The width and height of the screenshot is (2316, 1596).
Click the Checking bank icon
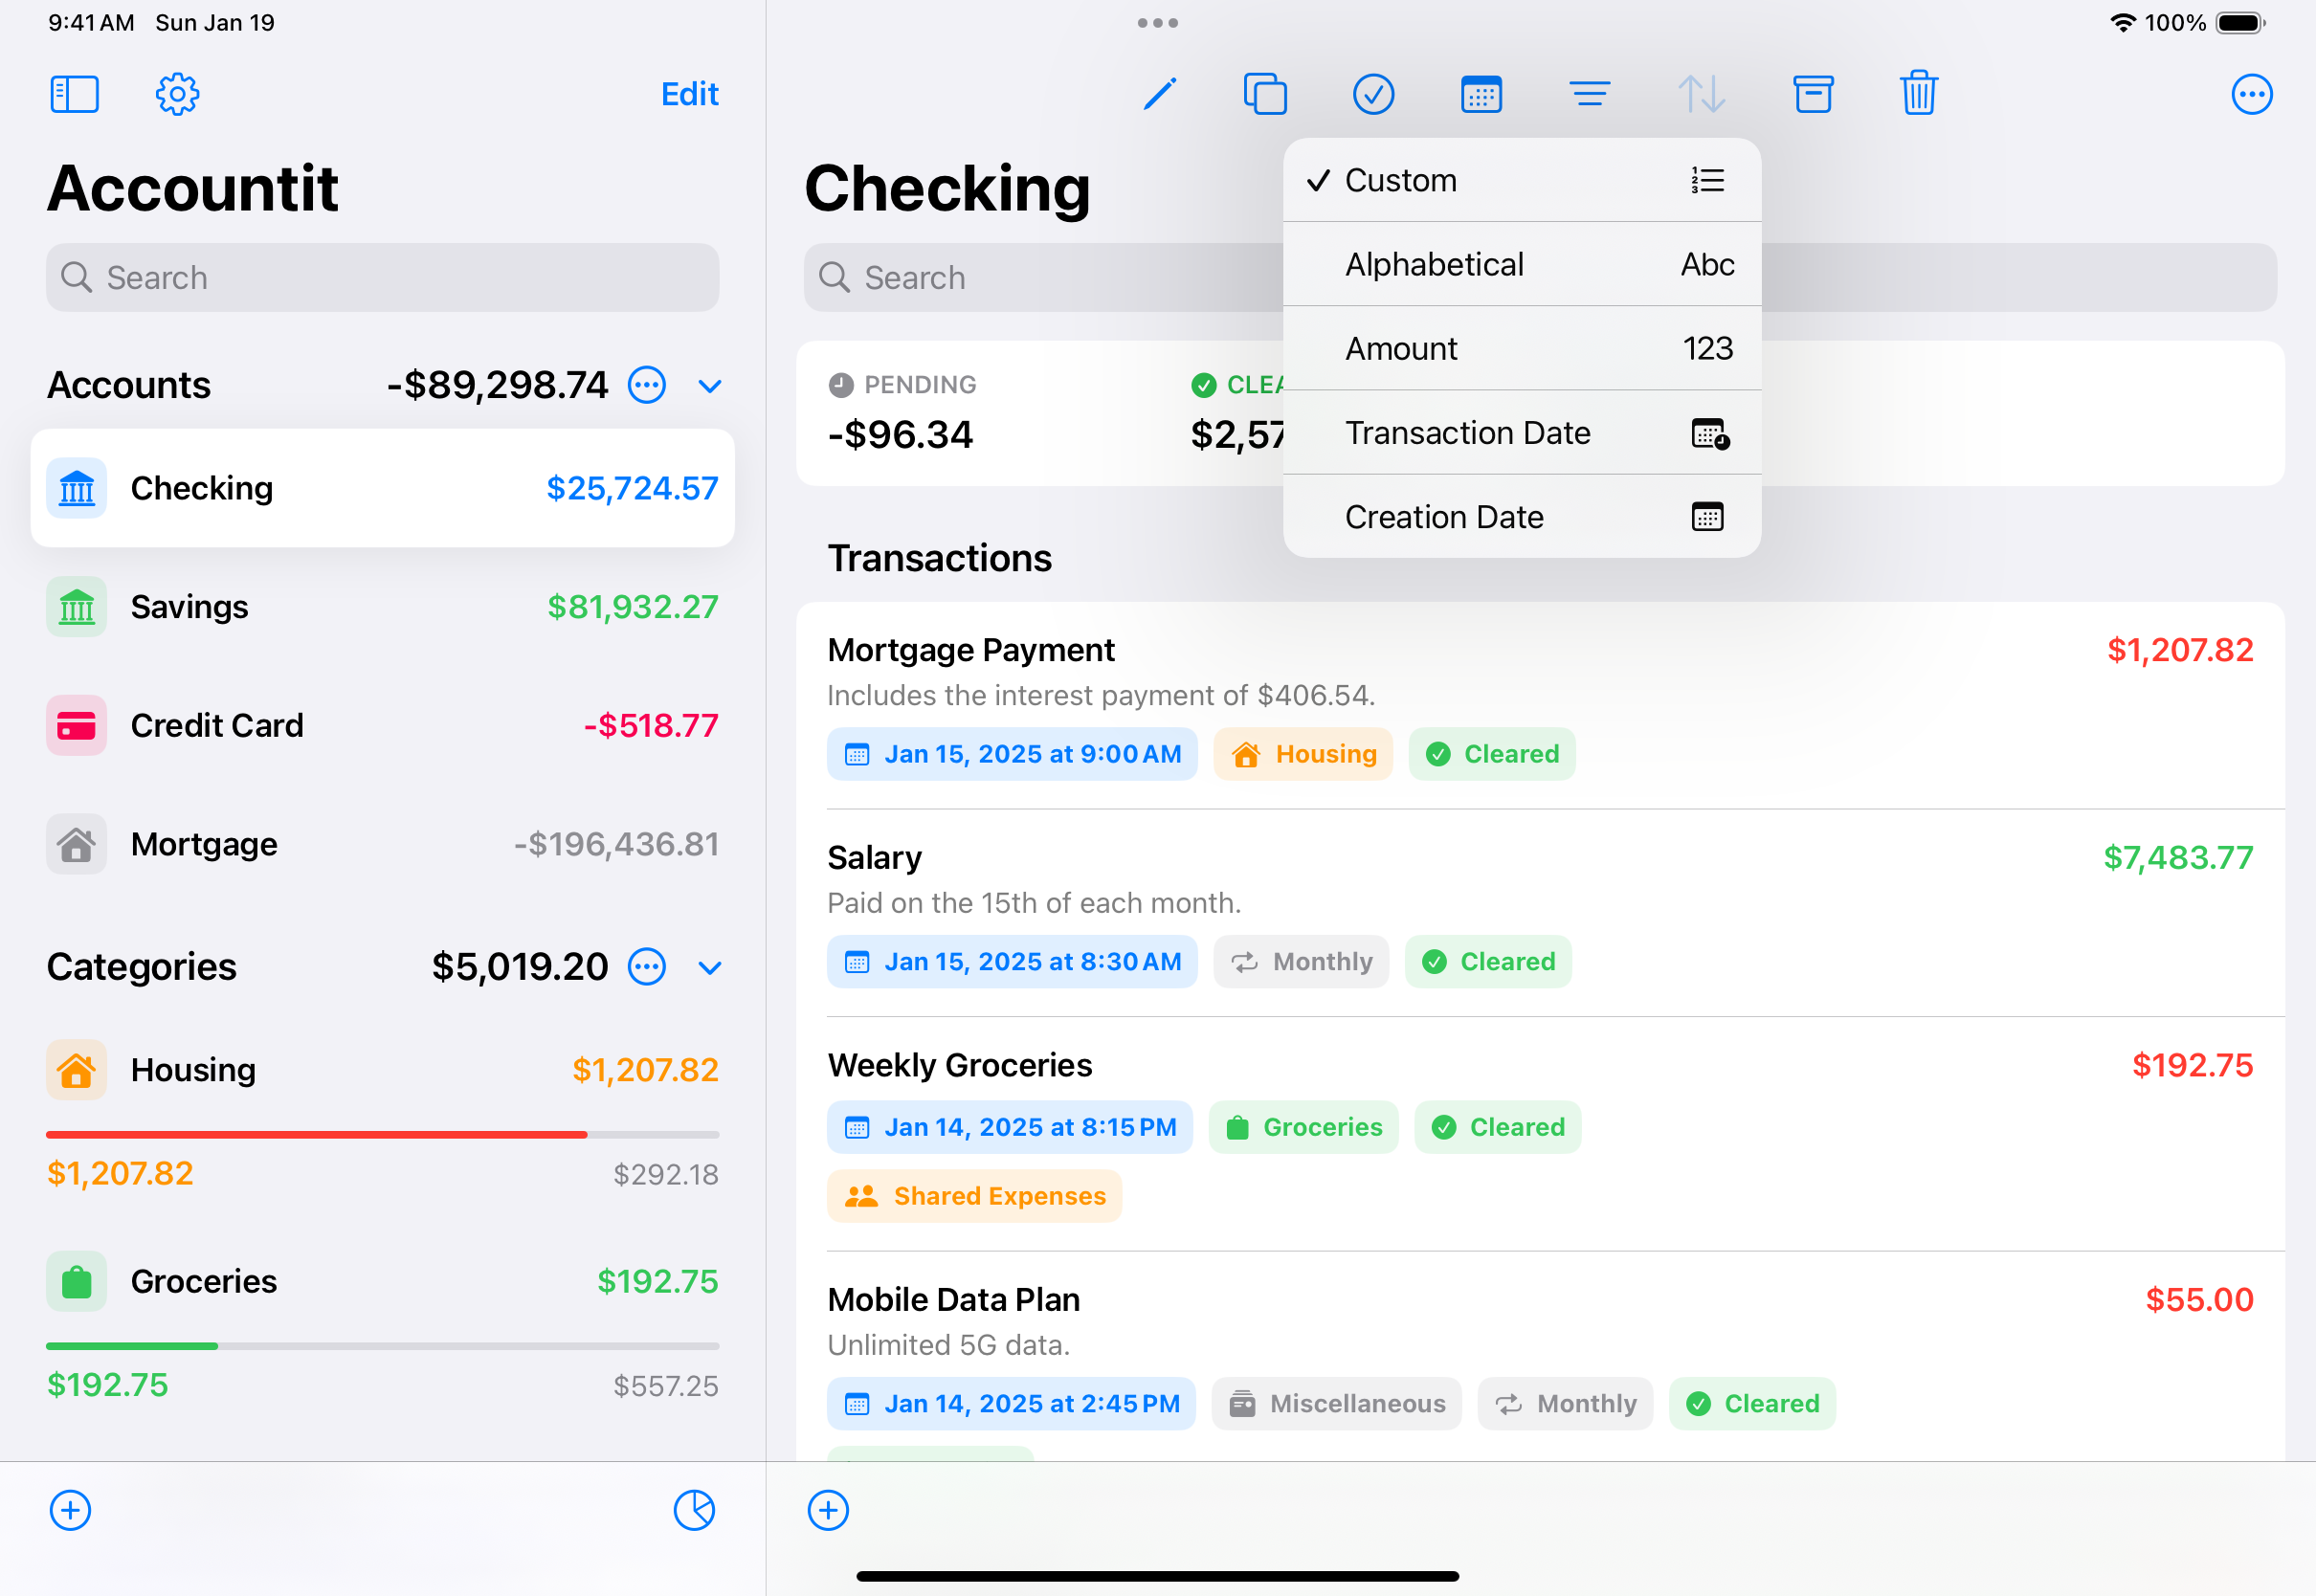76,488
